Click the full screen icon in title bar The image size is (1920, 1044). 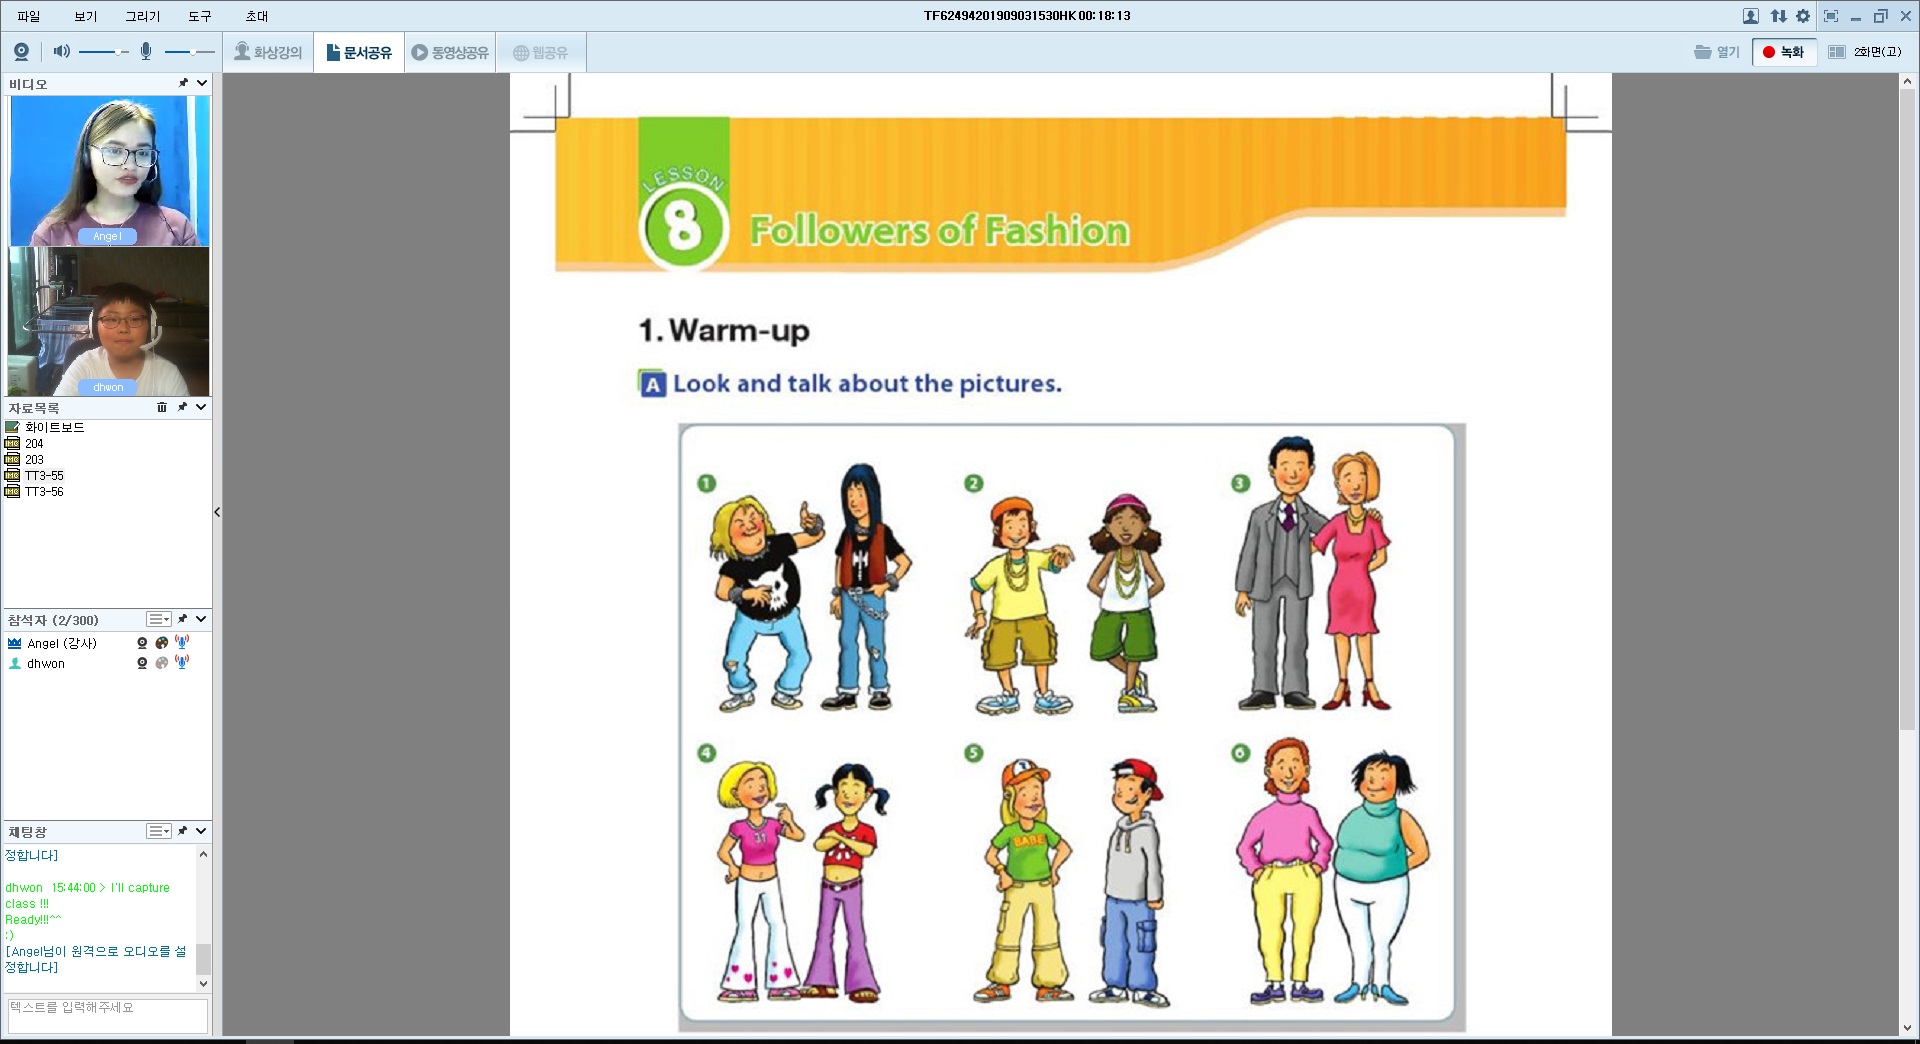pos(1831,16)
